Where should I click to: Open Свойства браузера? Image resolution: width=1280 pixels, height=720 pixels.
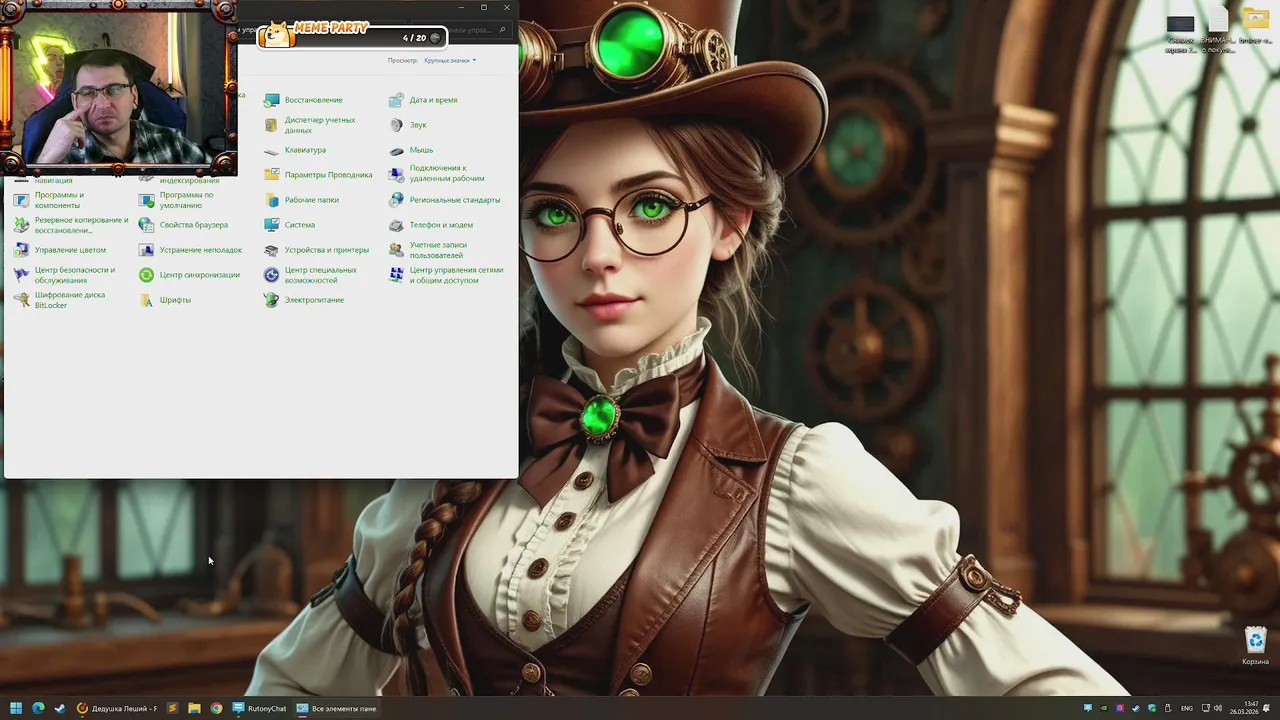[x=184, y=225]
